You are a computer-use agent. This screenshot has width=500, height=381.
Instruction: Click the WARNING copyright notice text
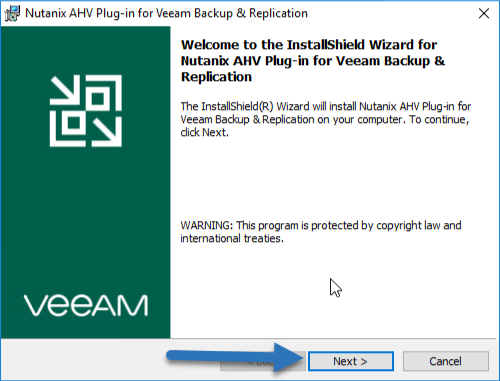(321, 232)
